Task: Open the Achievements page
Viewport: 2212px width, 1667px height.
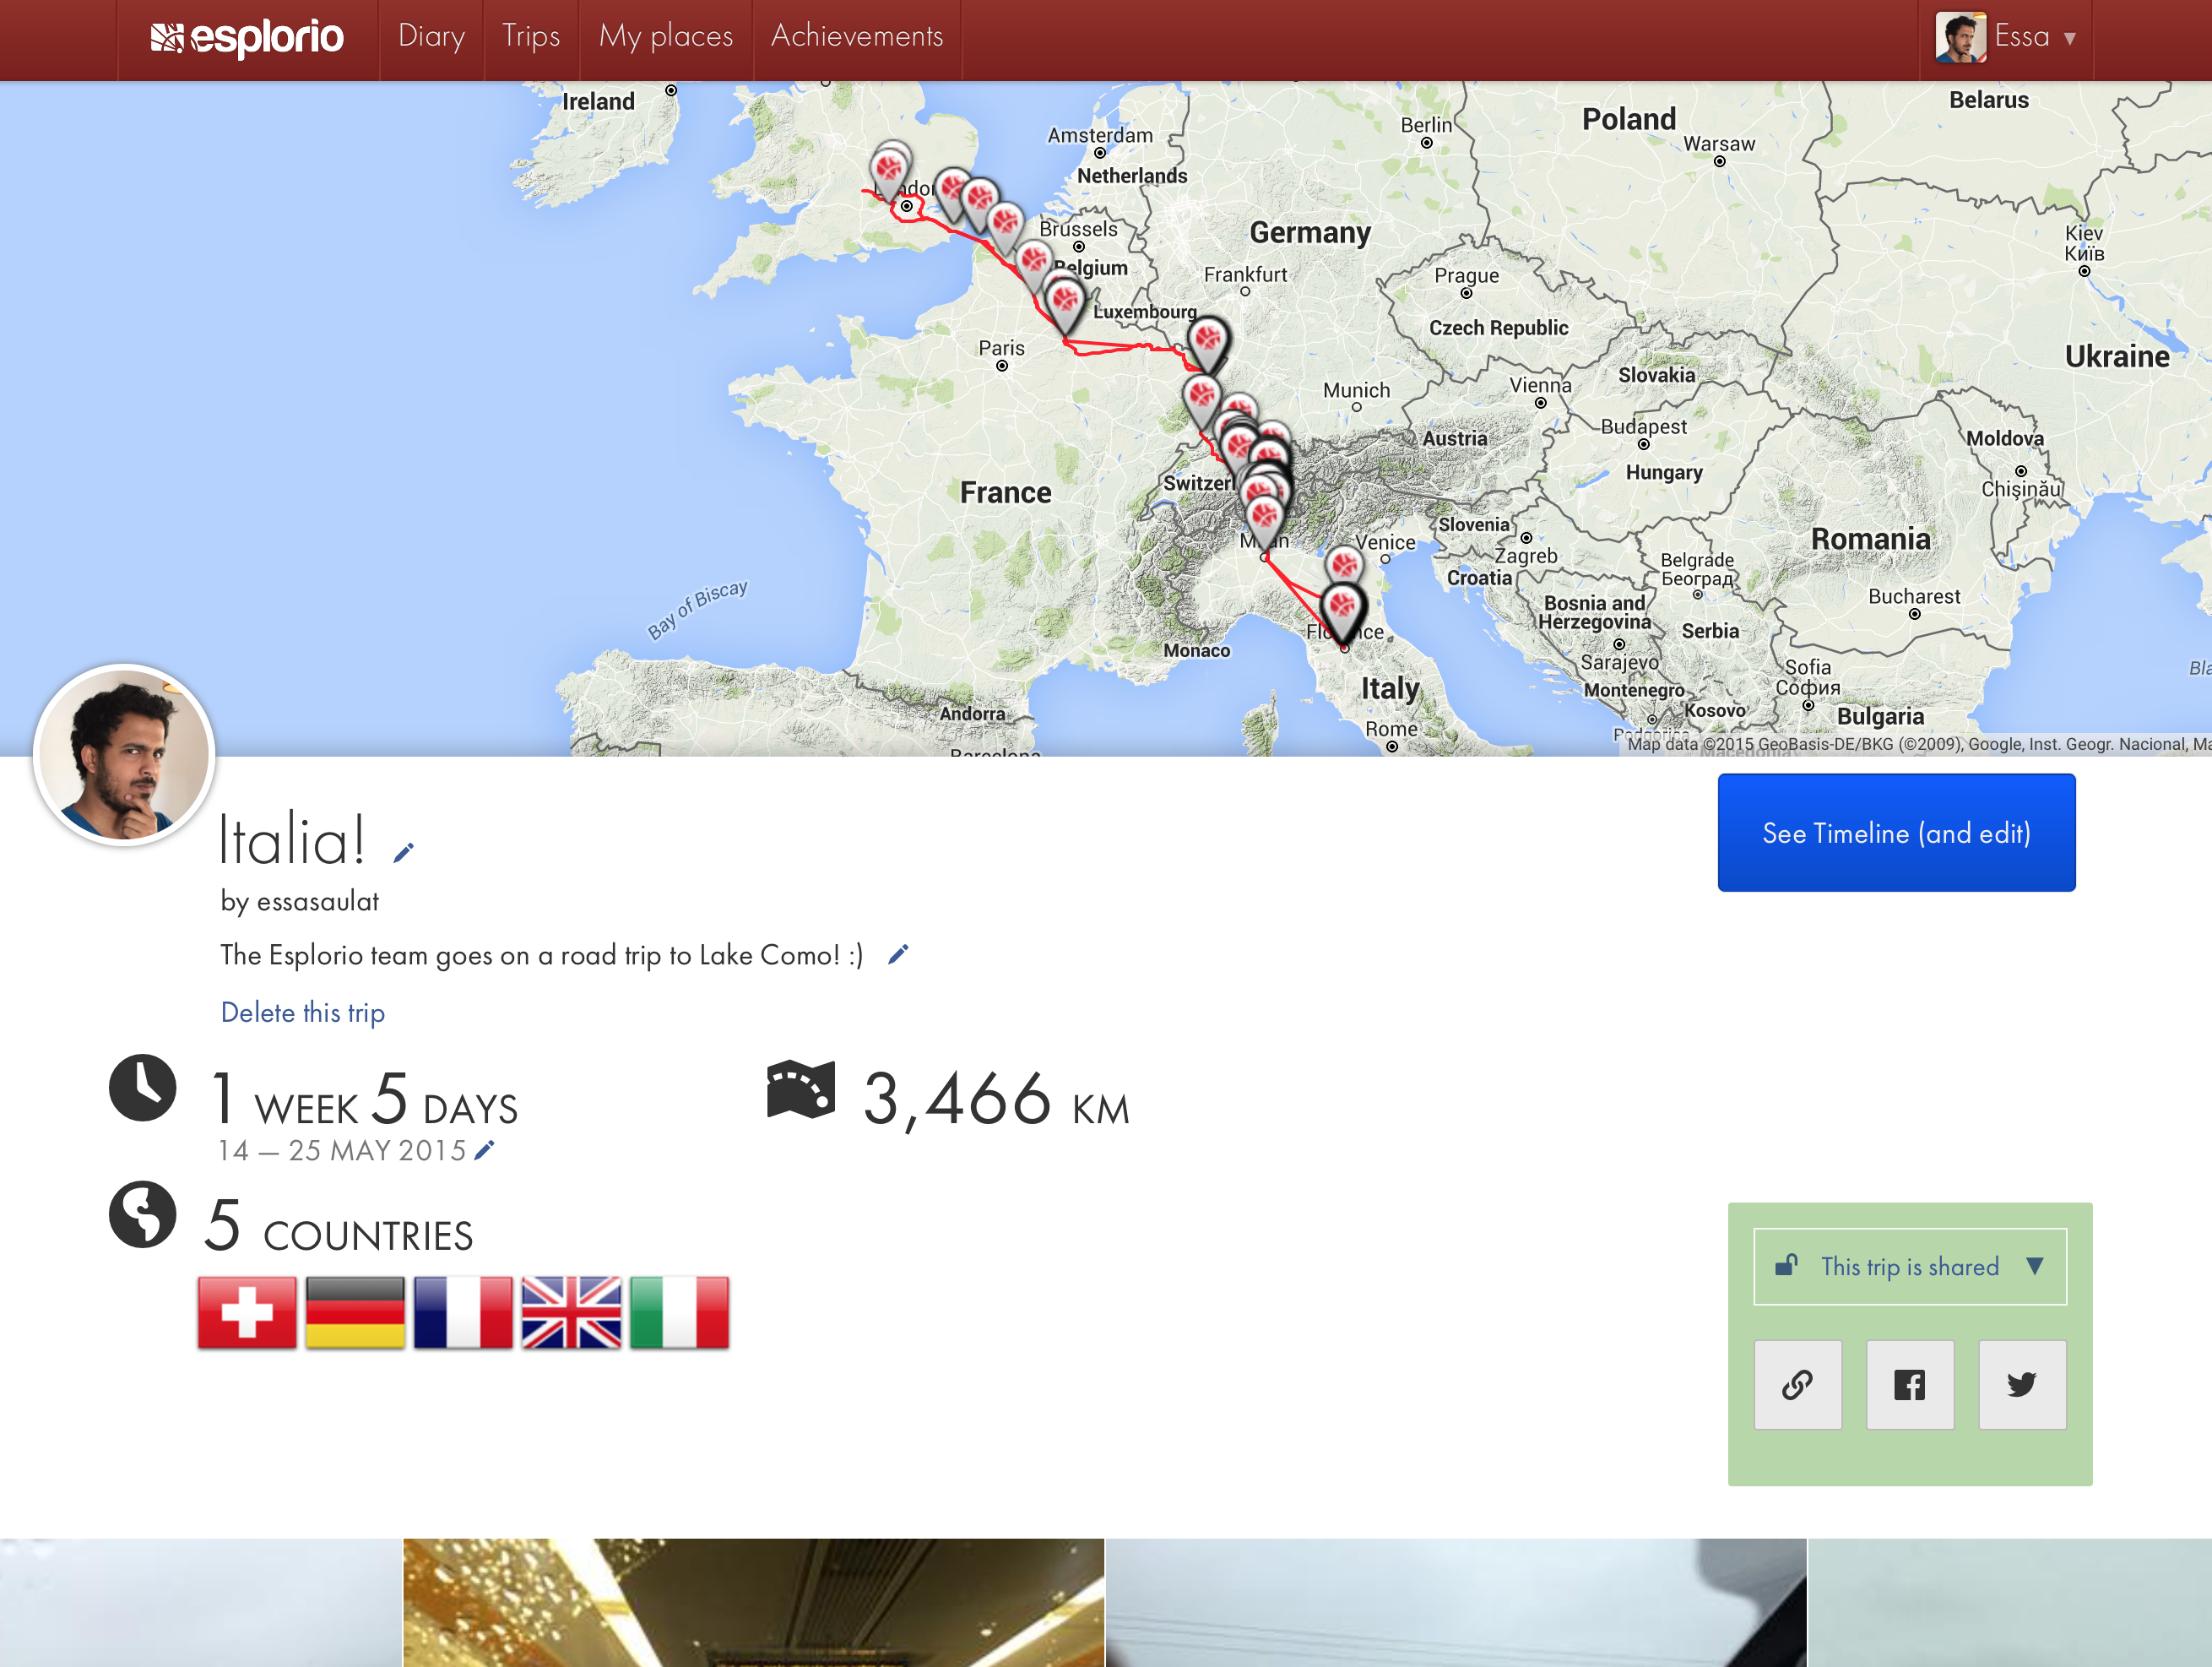Action: pyautogui.click(x=856, y=37)
